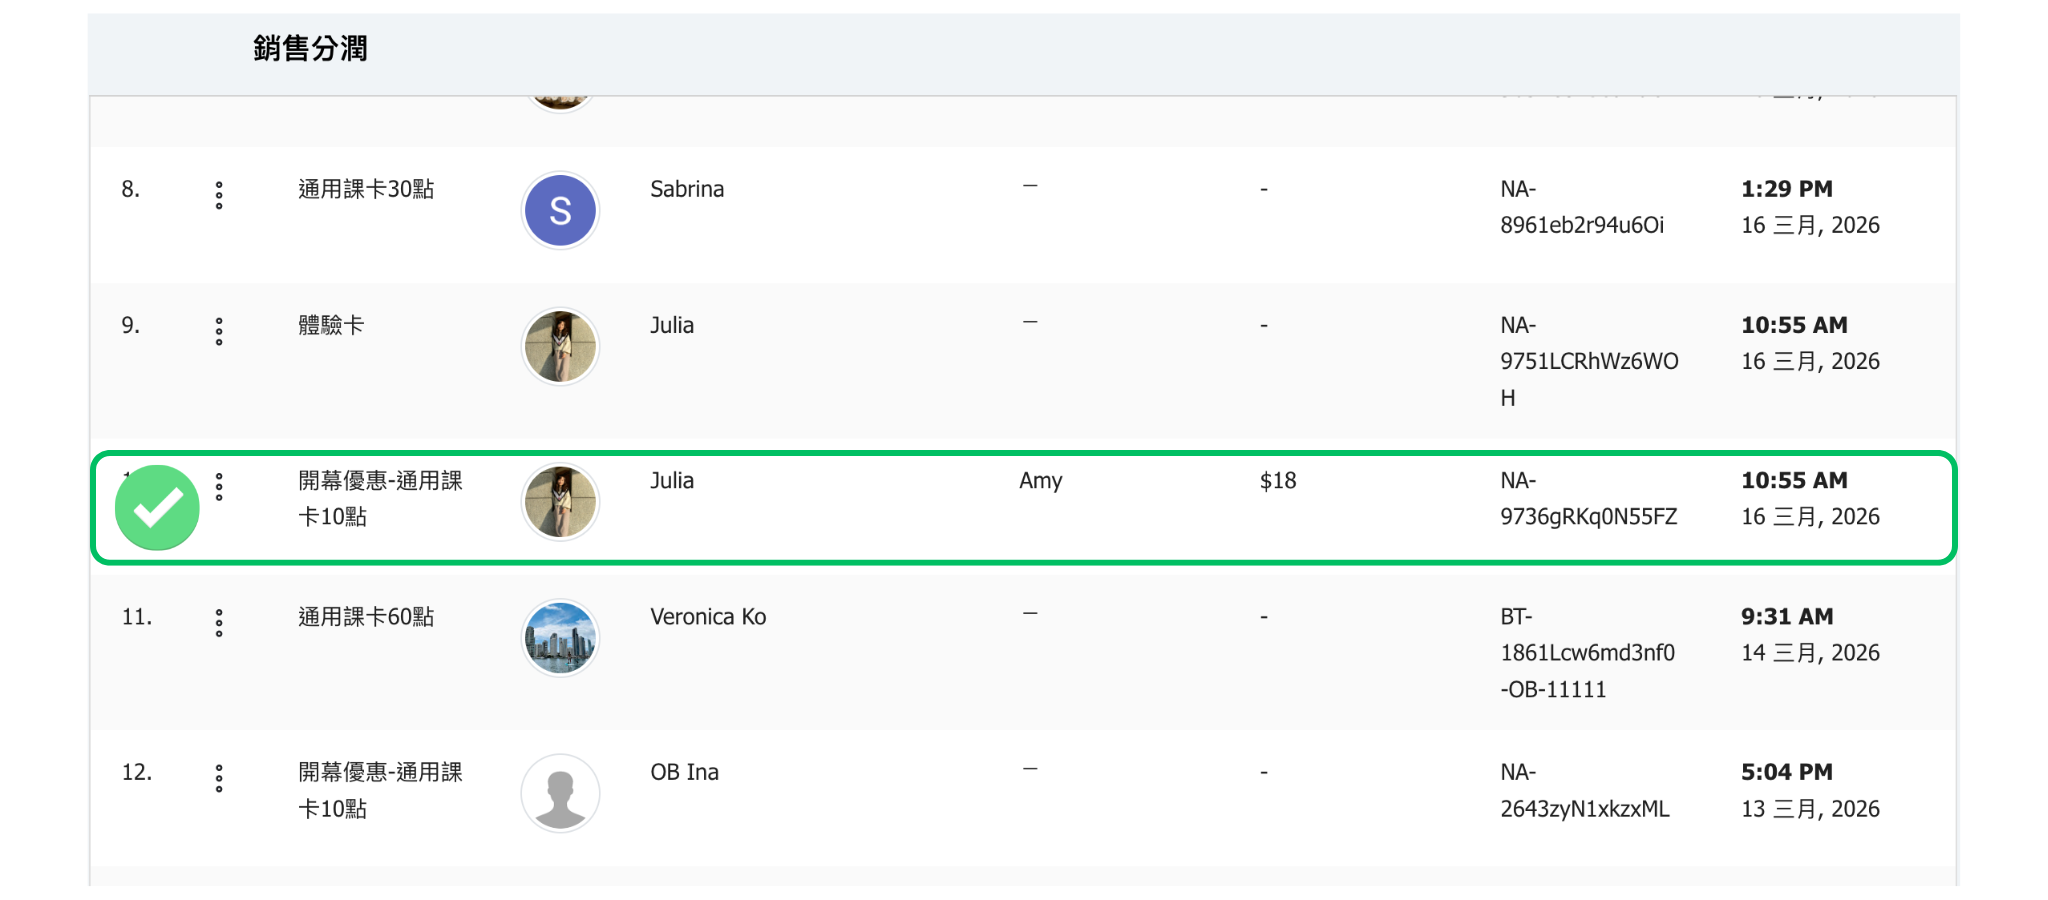This screenshot has height=900, width=2048.
Task: Click Sabrina's purple S avatar
Action: tap(560, 210)
